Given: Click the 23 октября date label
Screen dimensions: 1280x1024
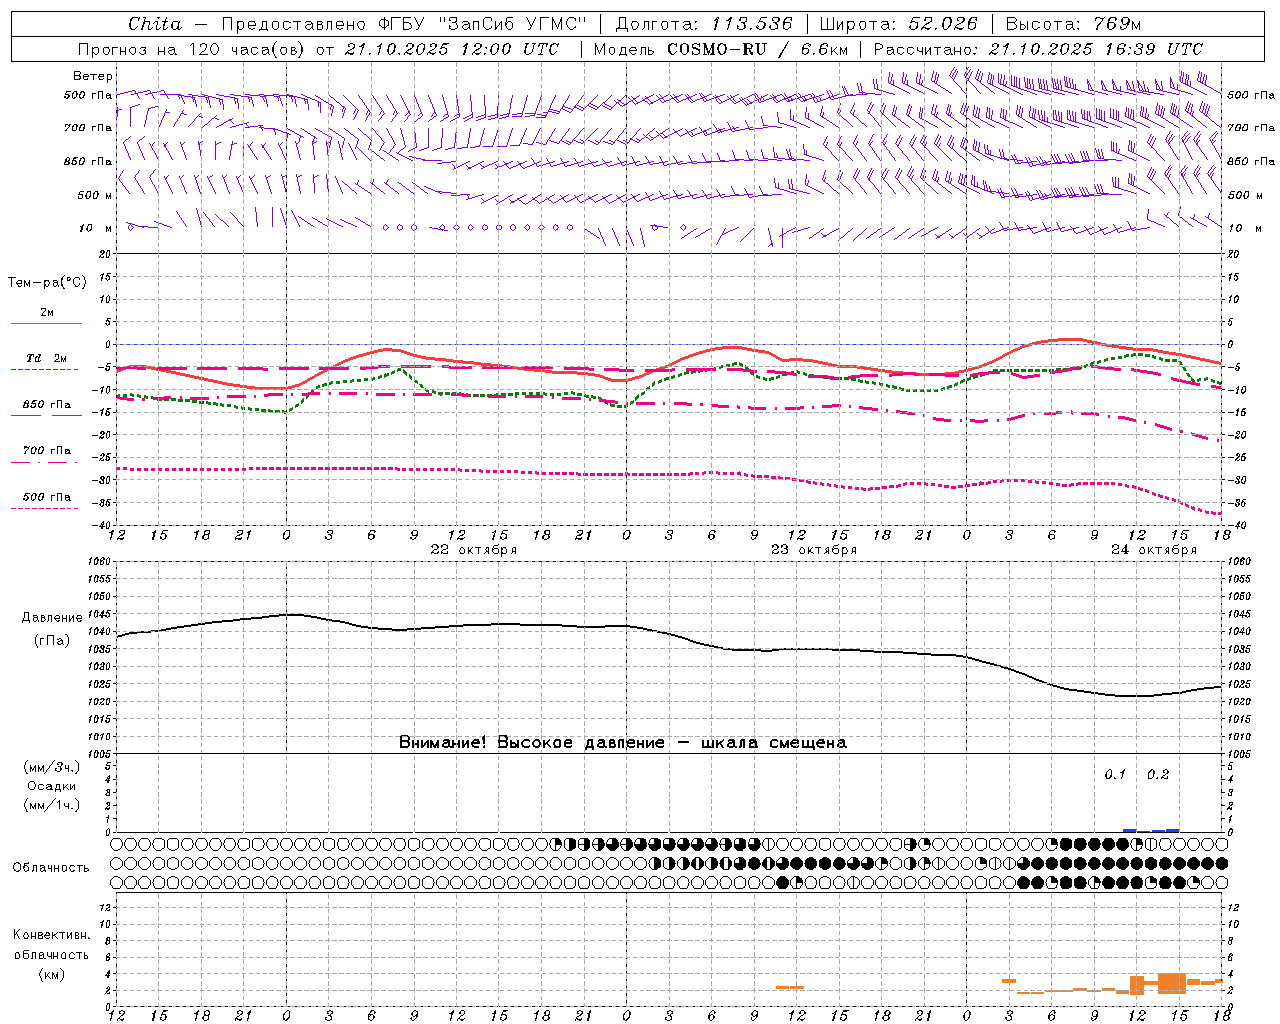Looking at the screenshot, I should pyautogui.click(x=814, y=550).
